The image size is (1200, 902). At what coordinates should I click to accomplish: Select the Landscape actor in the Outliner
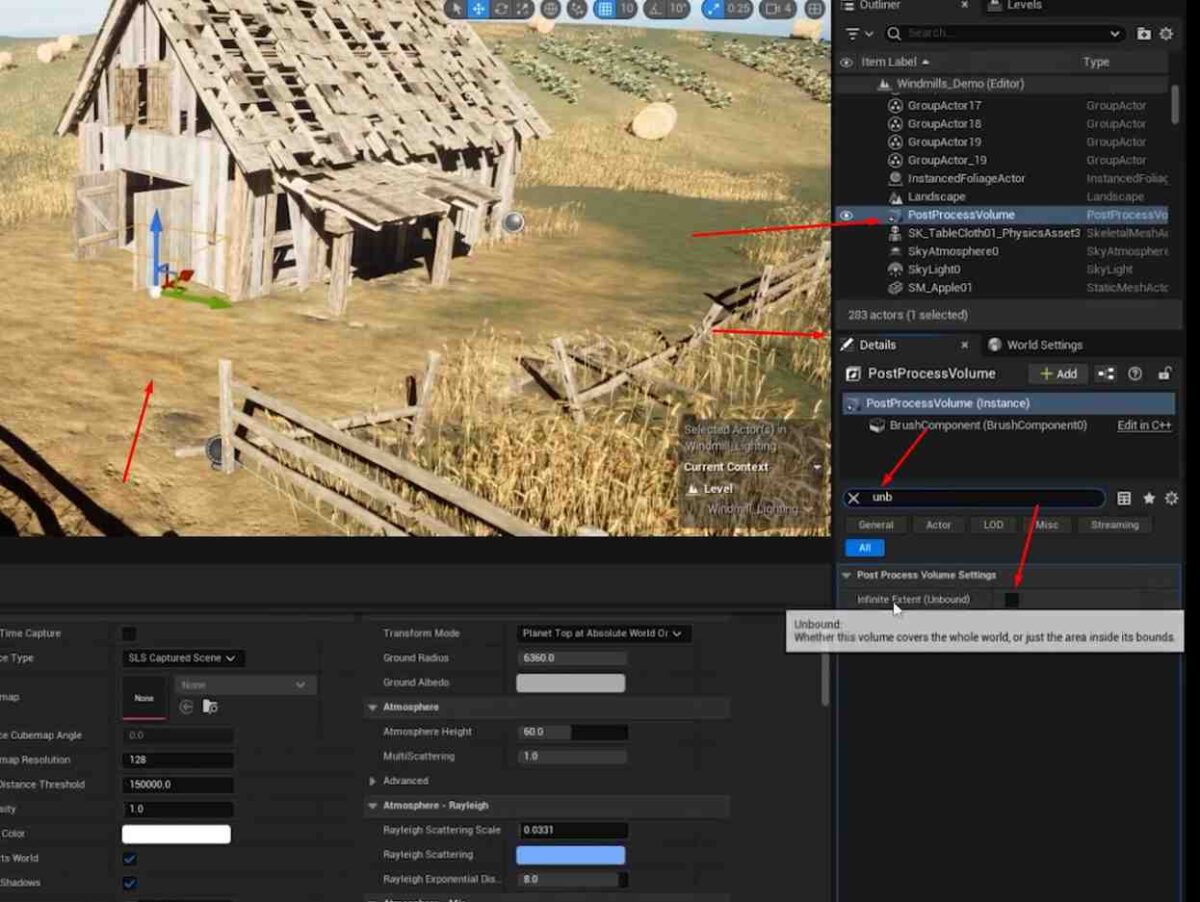934,196
